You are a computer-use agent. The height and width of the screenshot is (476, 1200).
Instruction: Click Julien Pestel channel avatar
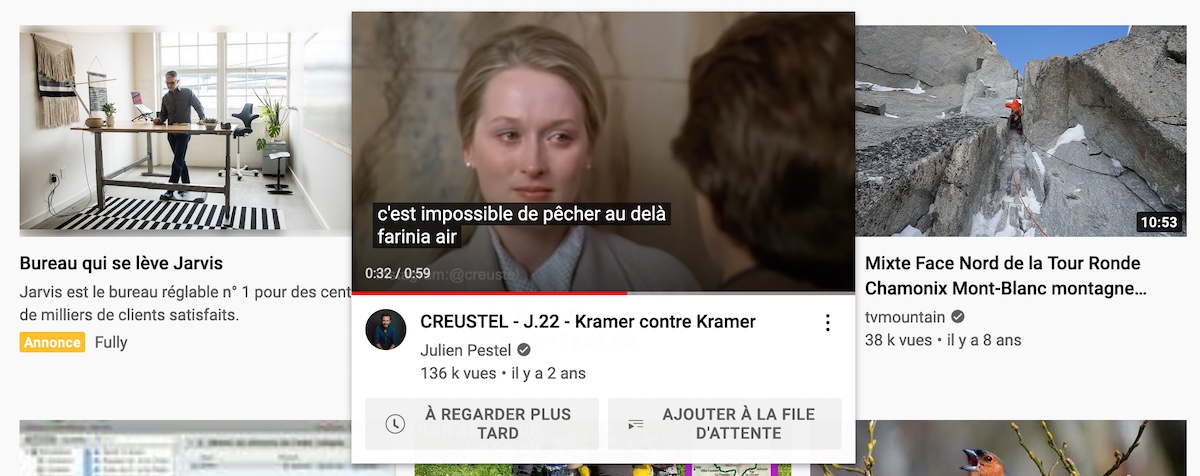click(386, 330)
